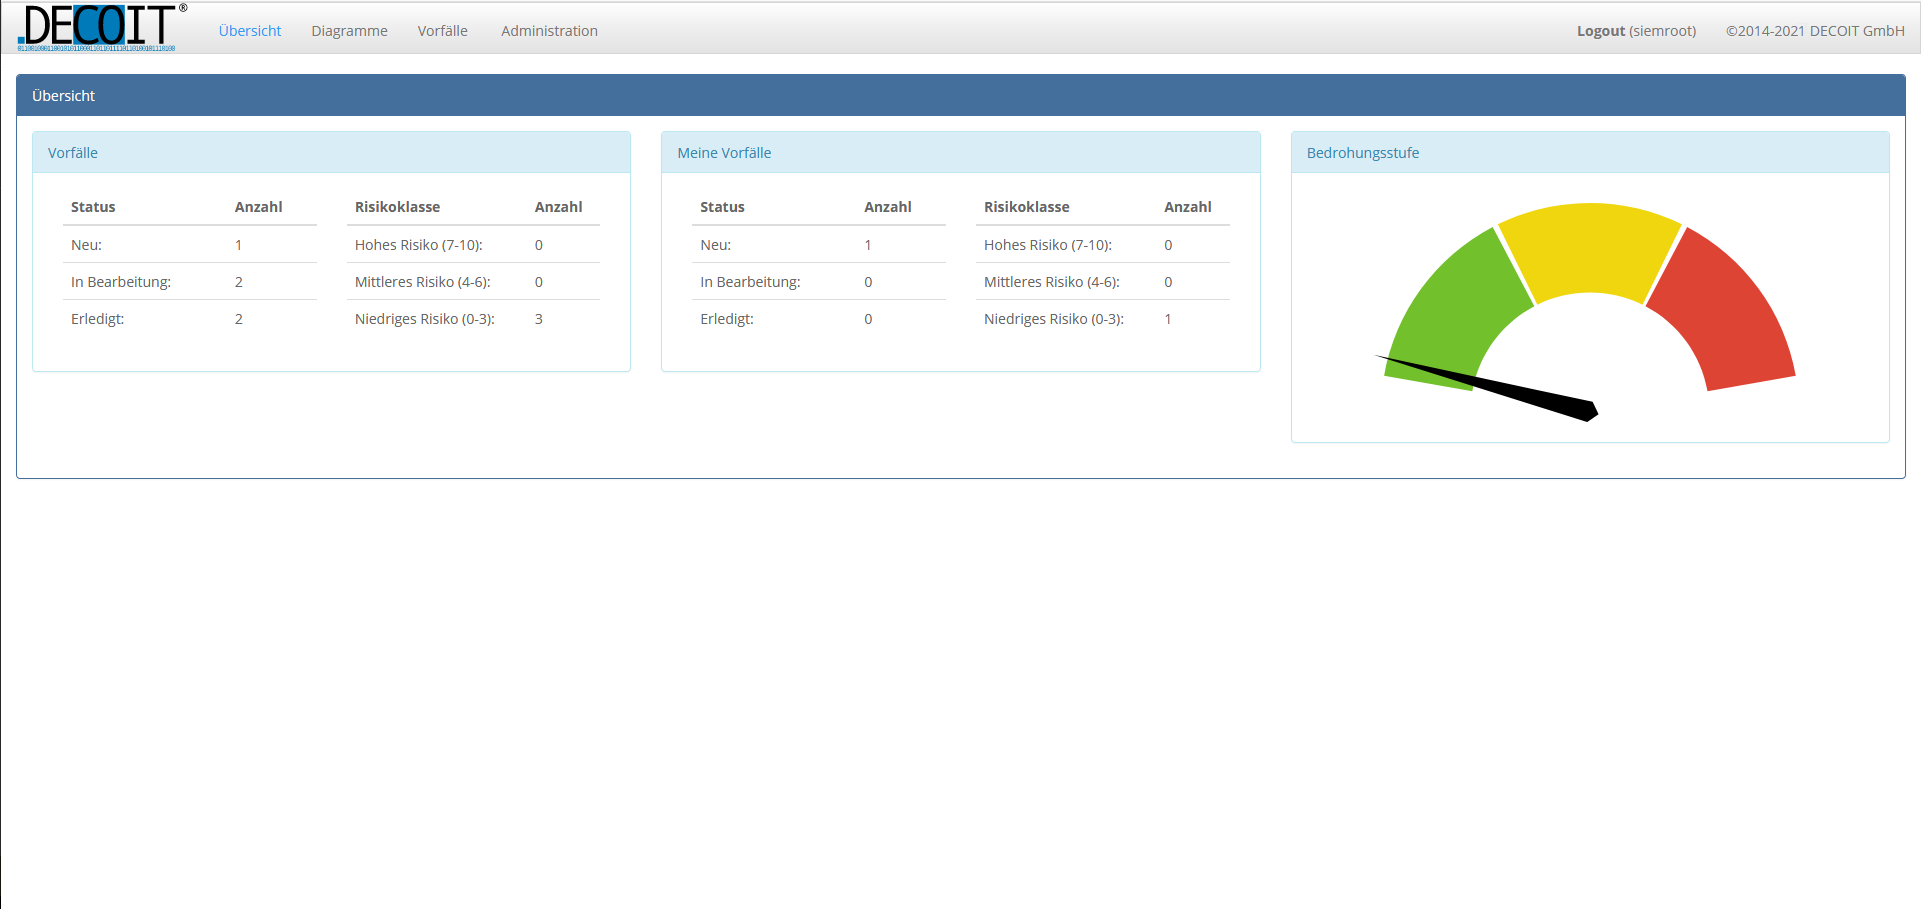
Task: Click Mittleres Risiko (4-6): in Meine Vorfälle
Action: click(x=1052, y=282)
